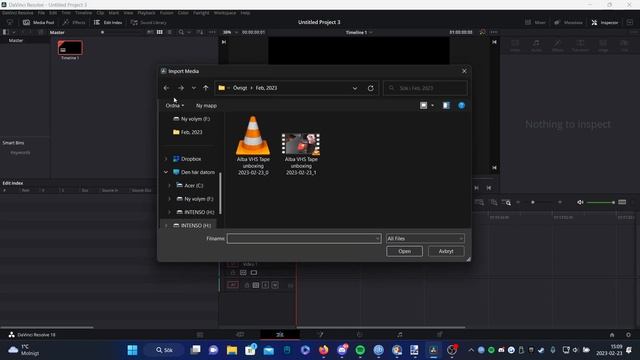Open the Effects panel
The image size is (640, 360).
click(74, 22)
